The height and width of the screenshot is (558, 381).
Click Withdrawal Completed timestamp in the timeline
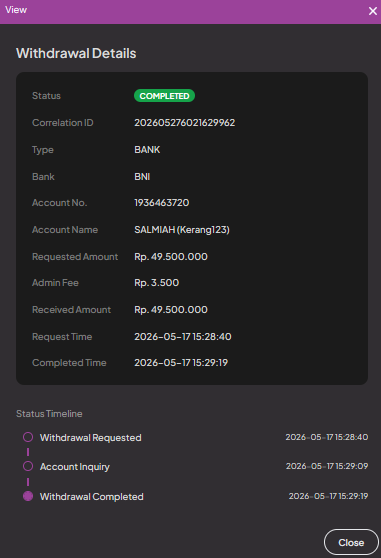[328, 496]
